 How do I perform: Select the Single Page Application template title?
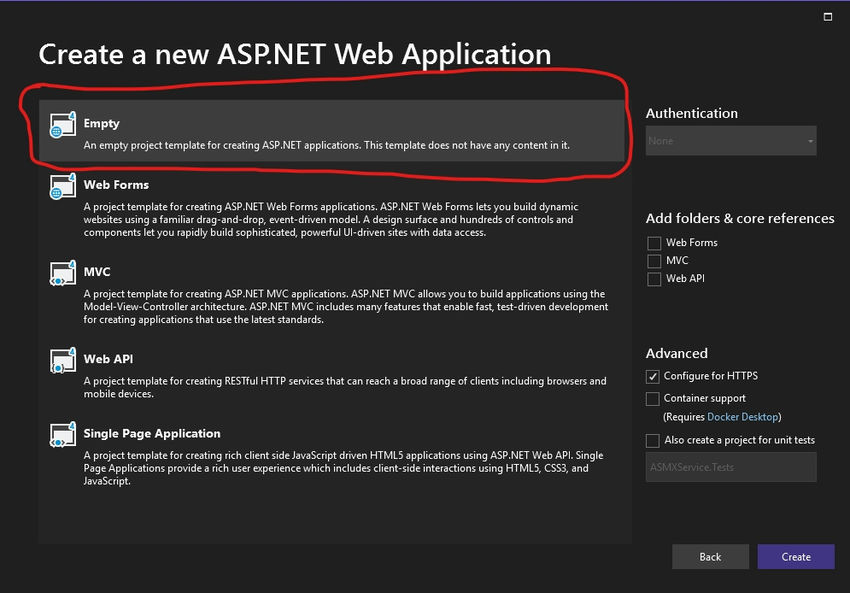[152, 434]
